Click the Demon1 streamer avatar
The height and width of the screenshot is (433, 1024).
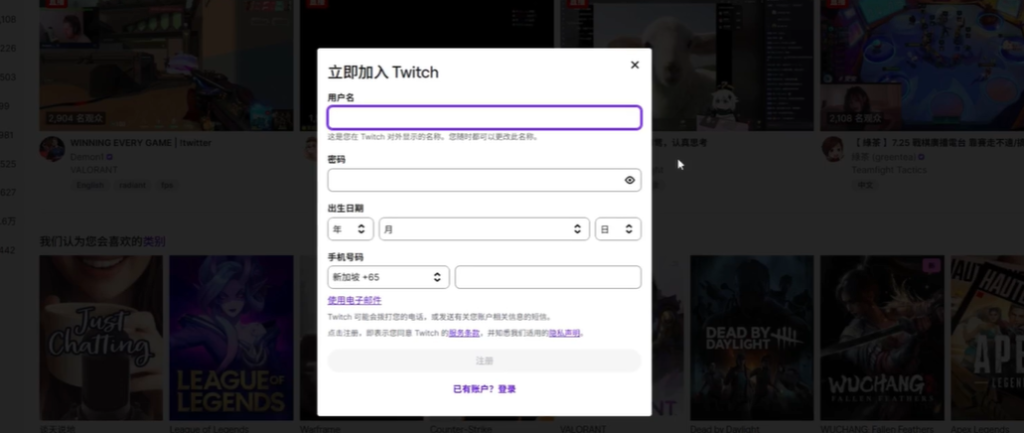pos(52,149)
